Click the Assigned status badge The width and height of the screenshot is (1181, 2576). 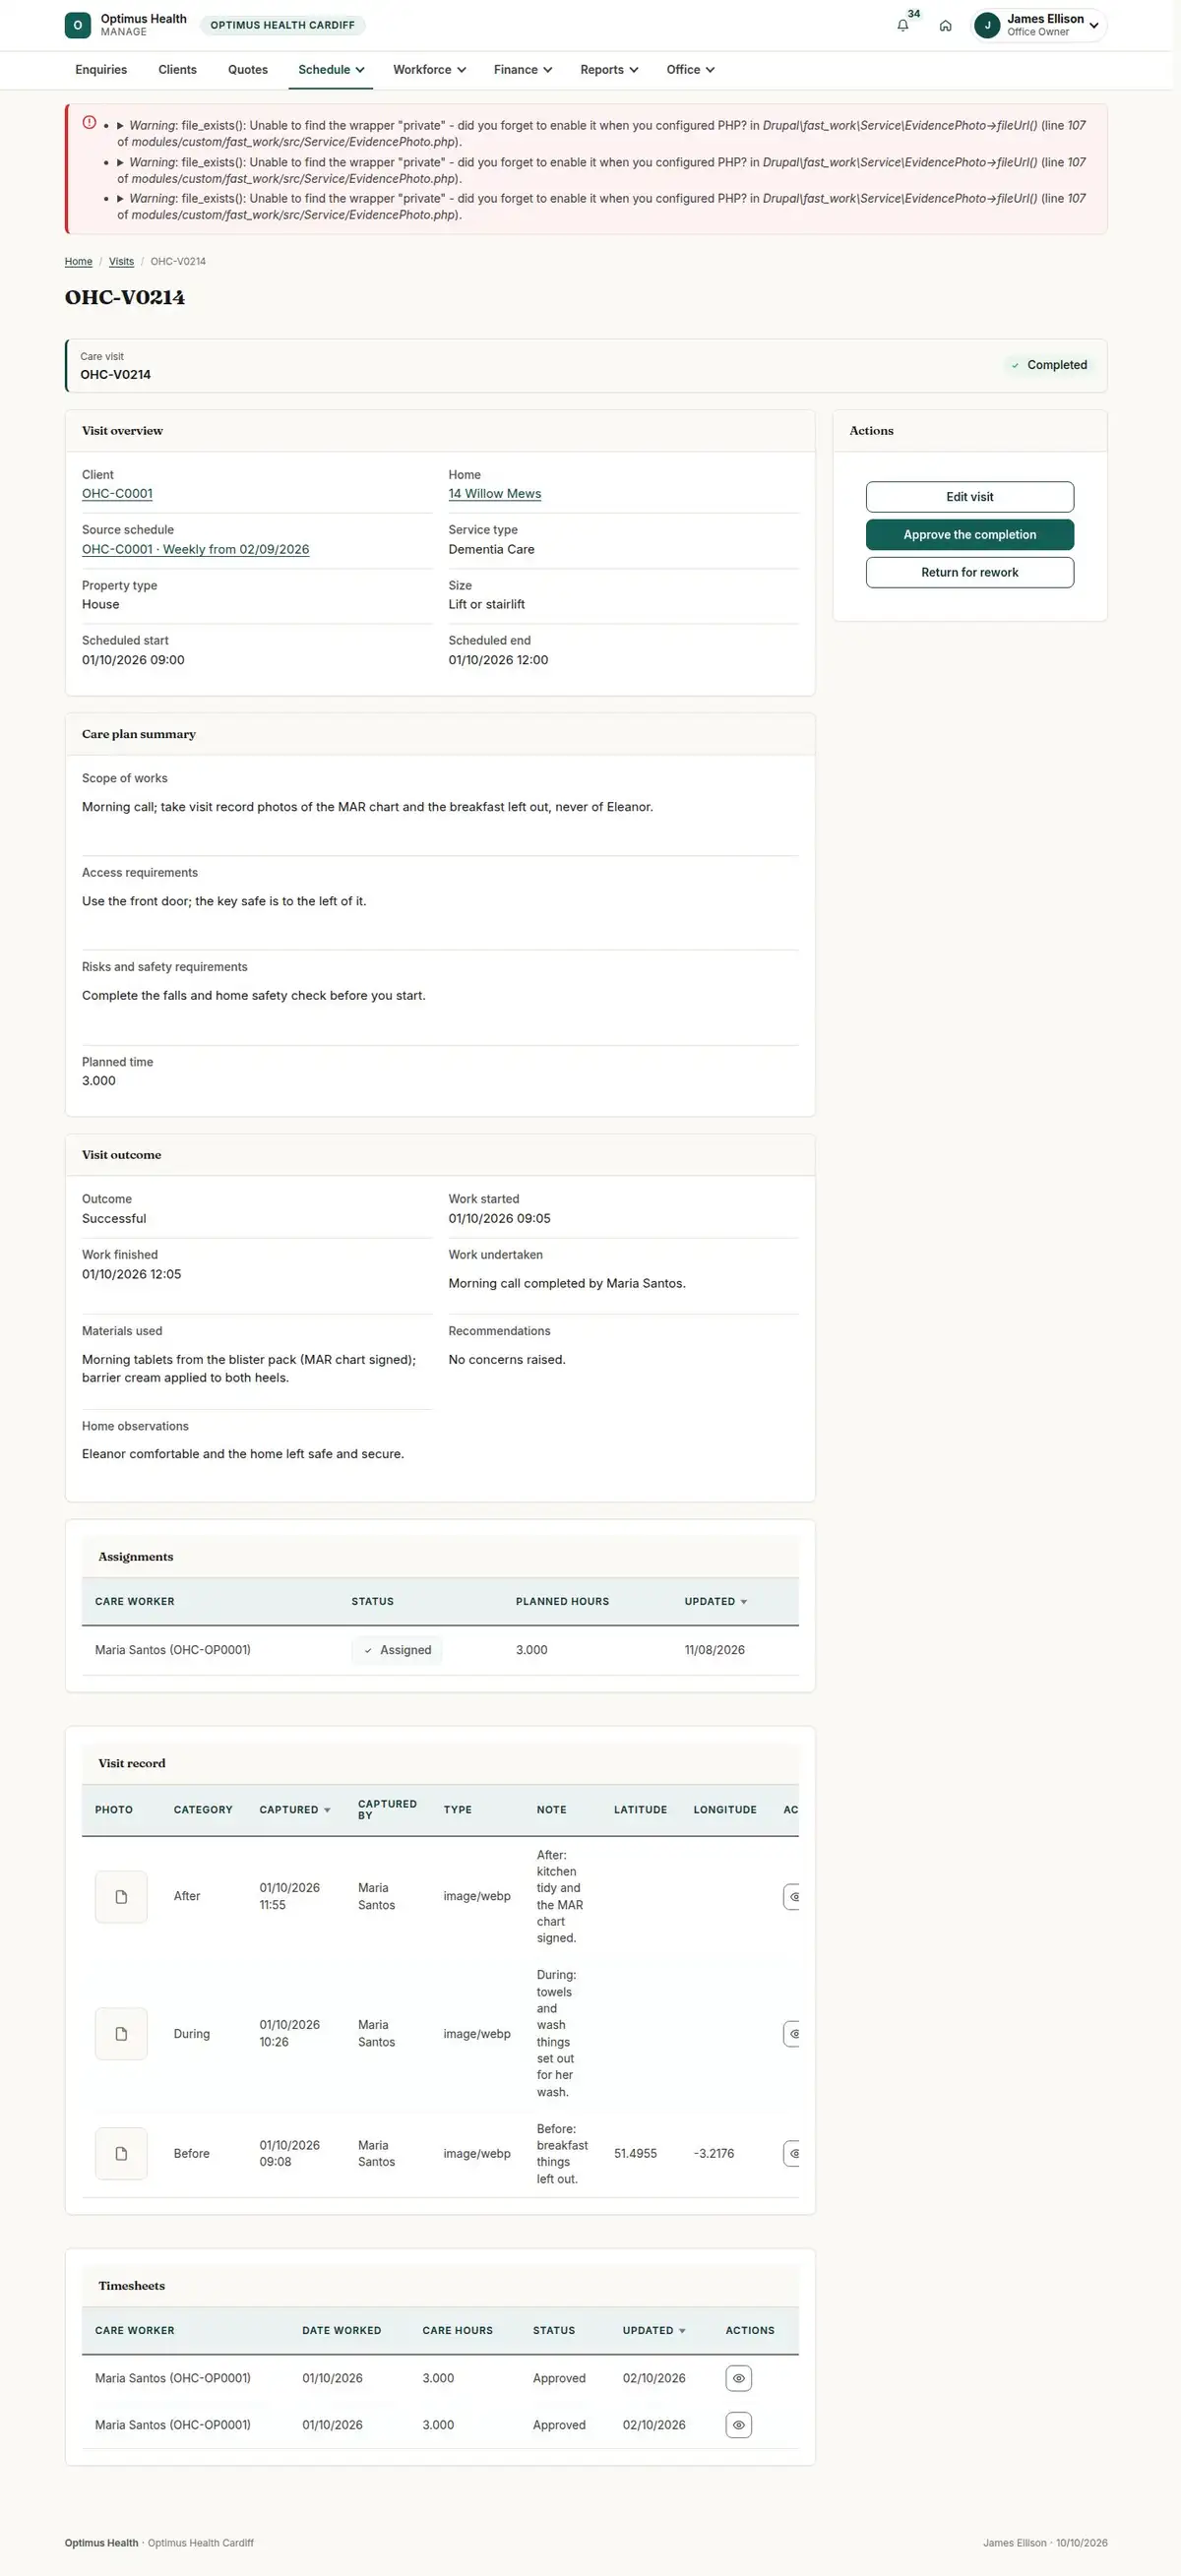(x=396, y=1651)
